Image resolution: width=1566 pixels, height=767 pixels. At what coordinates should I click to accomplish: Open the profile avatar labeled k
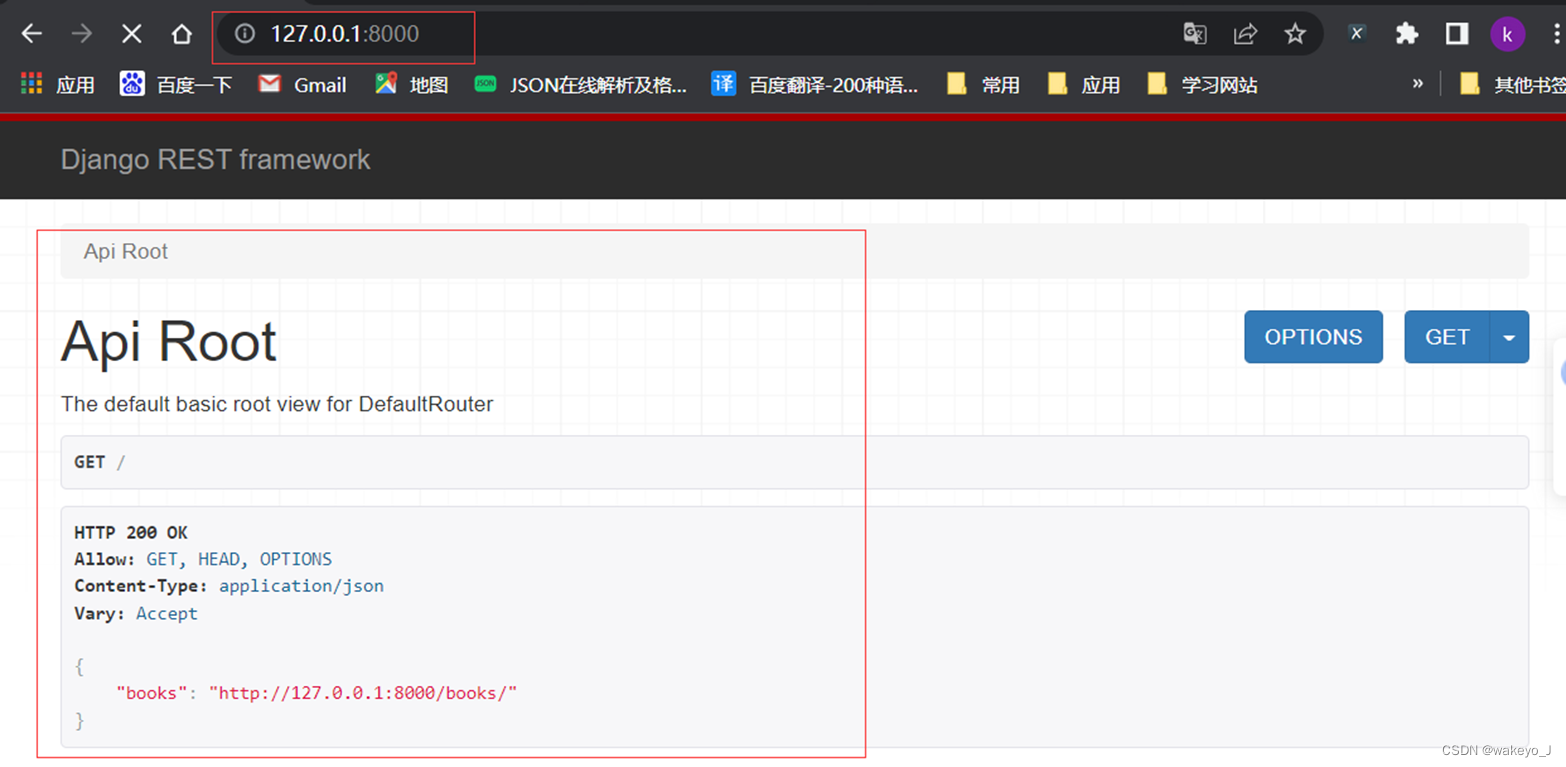point(1507,35)
